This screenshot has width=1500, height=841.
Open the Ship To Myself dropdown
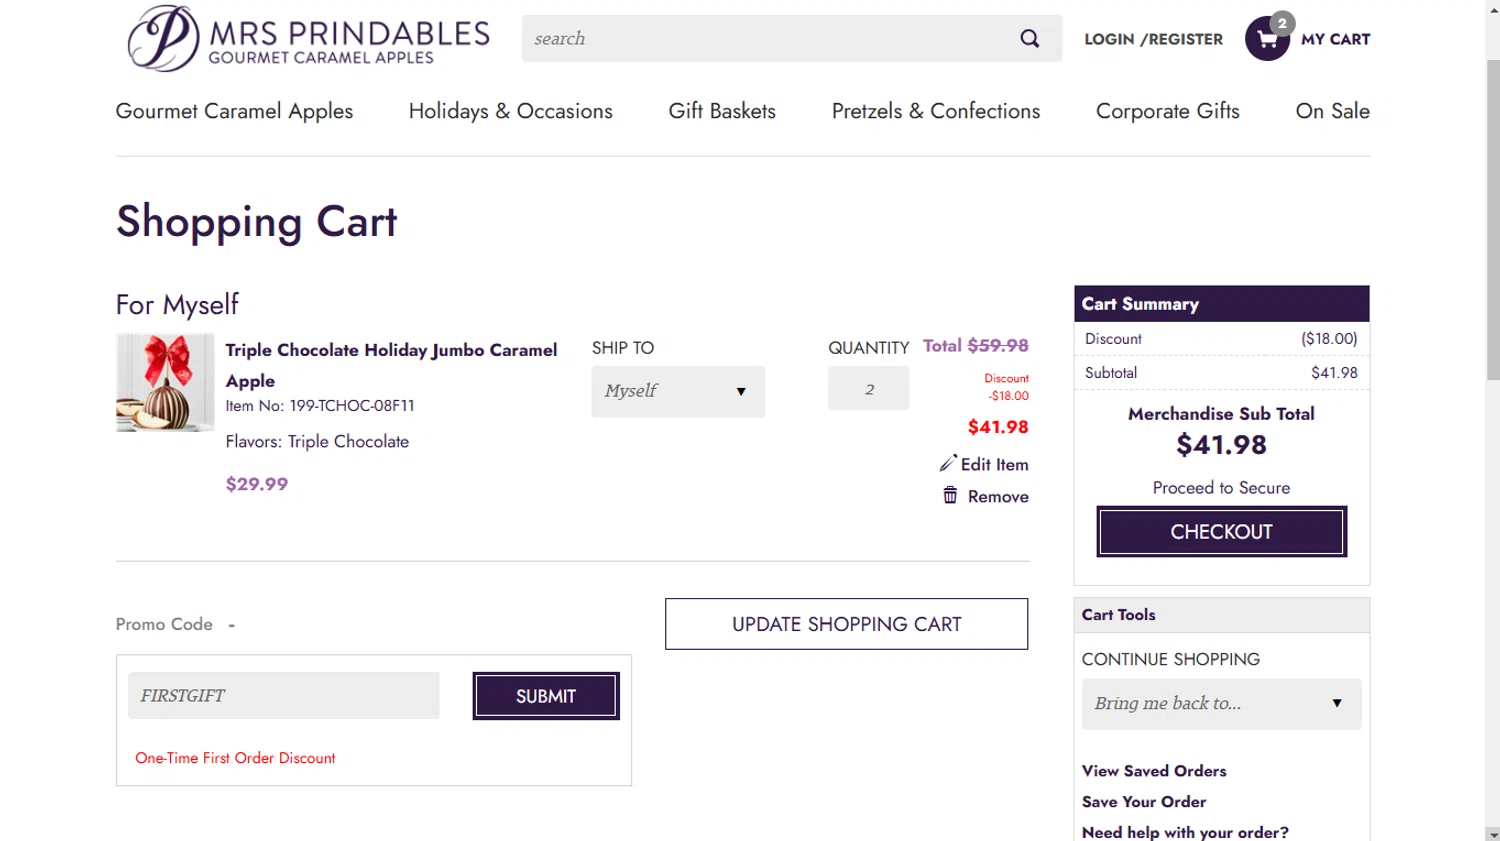pyautogui.click(x=678, y=391)
